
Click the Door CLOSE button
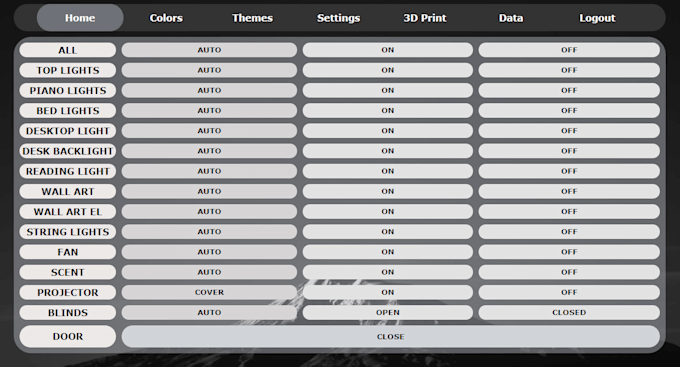coord(390,336)
